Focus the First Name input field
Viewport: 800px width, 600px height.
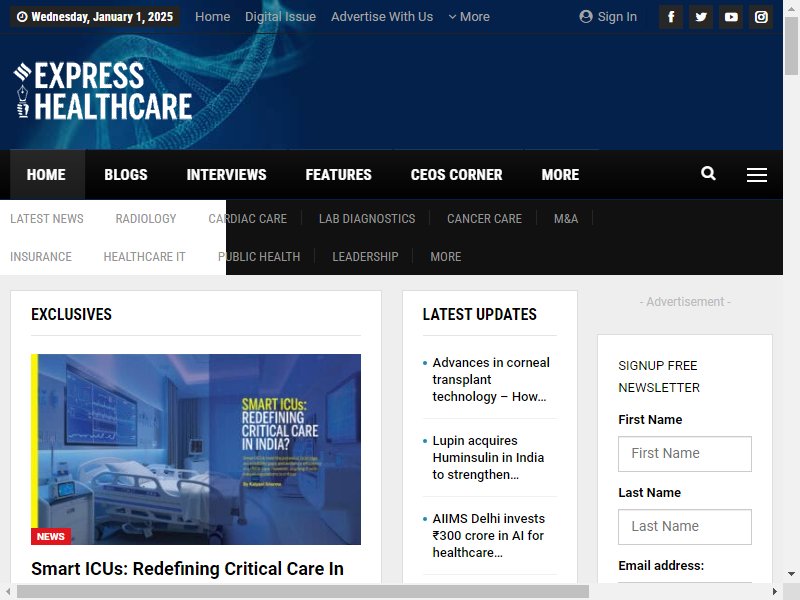tap(685, 454)
